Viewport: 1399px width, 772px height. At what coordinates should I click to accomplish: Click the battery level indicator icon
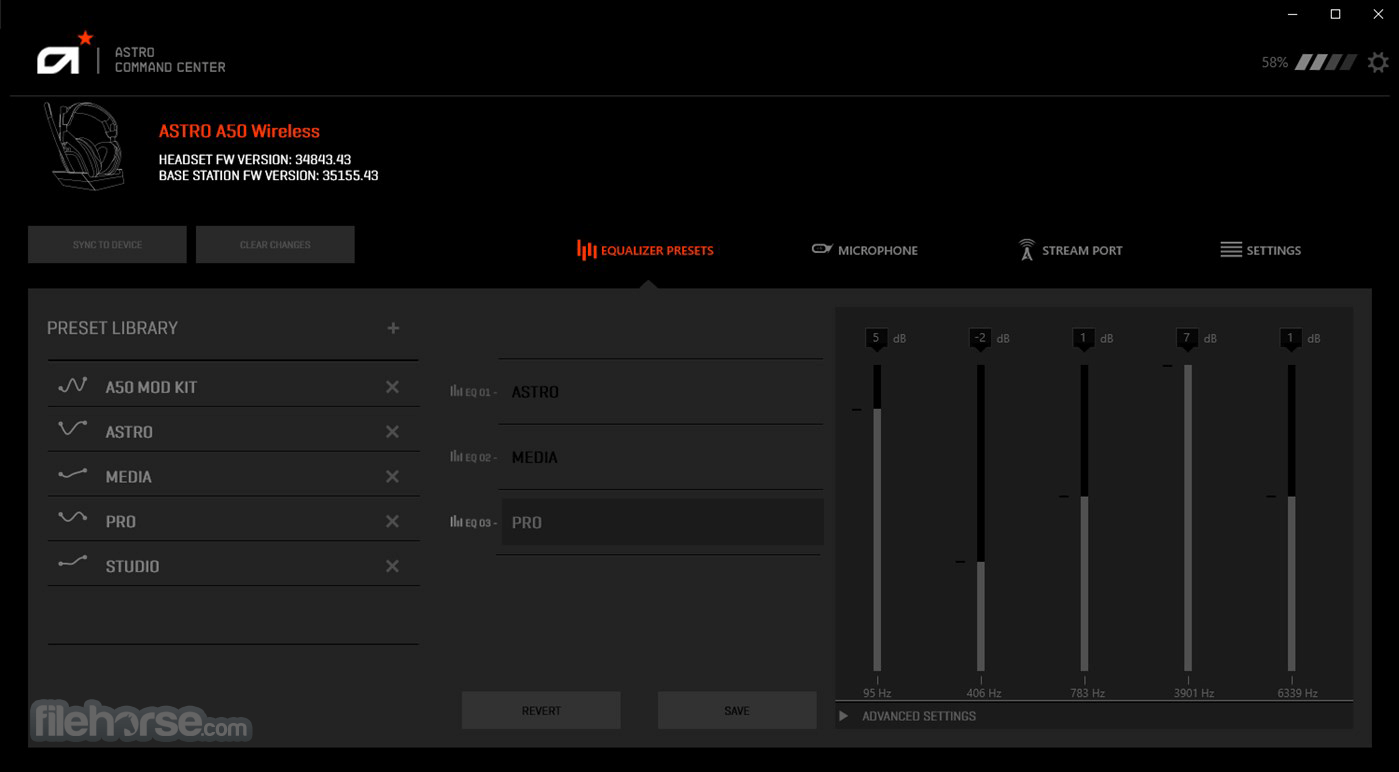click(x=1326, y=62)
